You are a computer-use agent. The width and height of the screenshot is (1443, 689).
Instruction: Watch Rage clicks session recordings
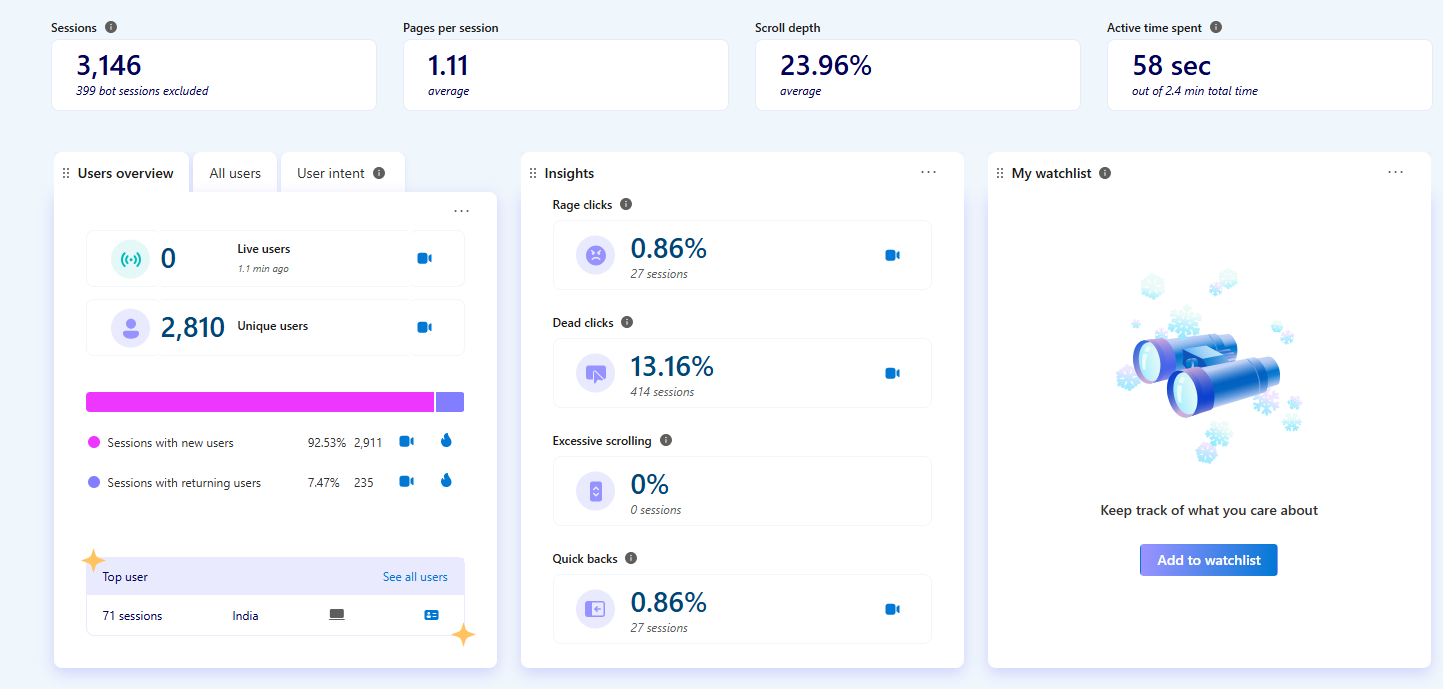tap(892, 255)
